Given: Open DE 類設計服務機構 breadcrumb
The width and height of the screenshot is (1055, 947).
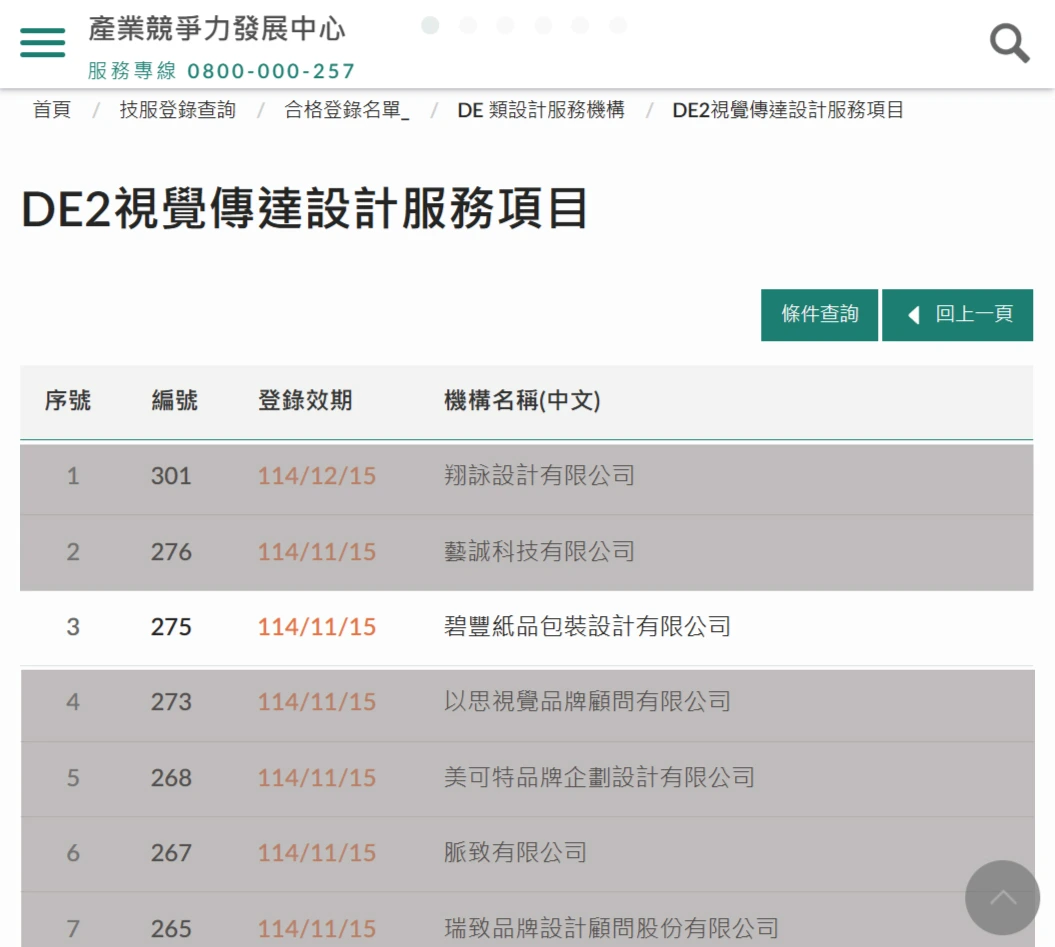Looking at the screenshot, I should pos(541,110).
